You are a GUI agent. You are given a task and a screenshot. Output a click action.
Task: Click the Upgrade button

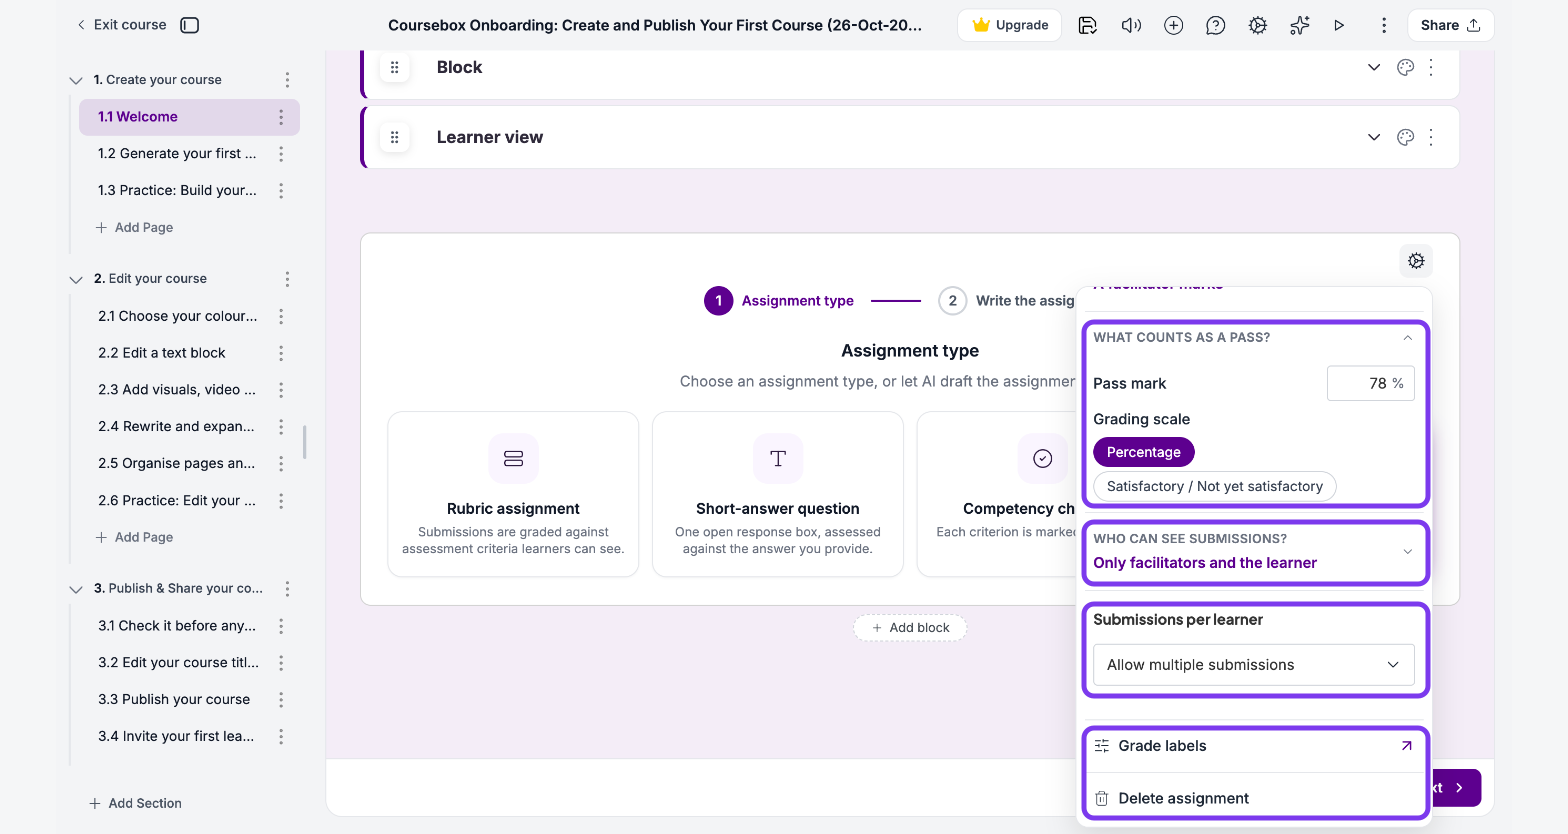coord(1011,25)
